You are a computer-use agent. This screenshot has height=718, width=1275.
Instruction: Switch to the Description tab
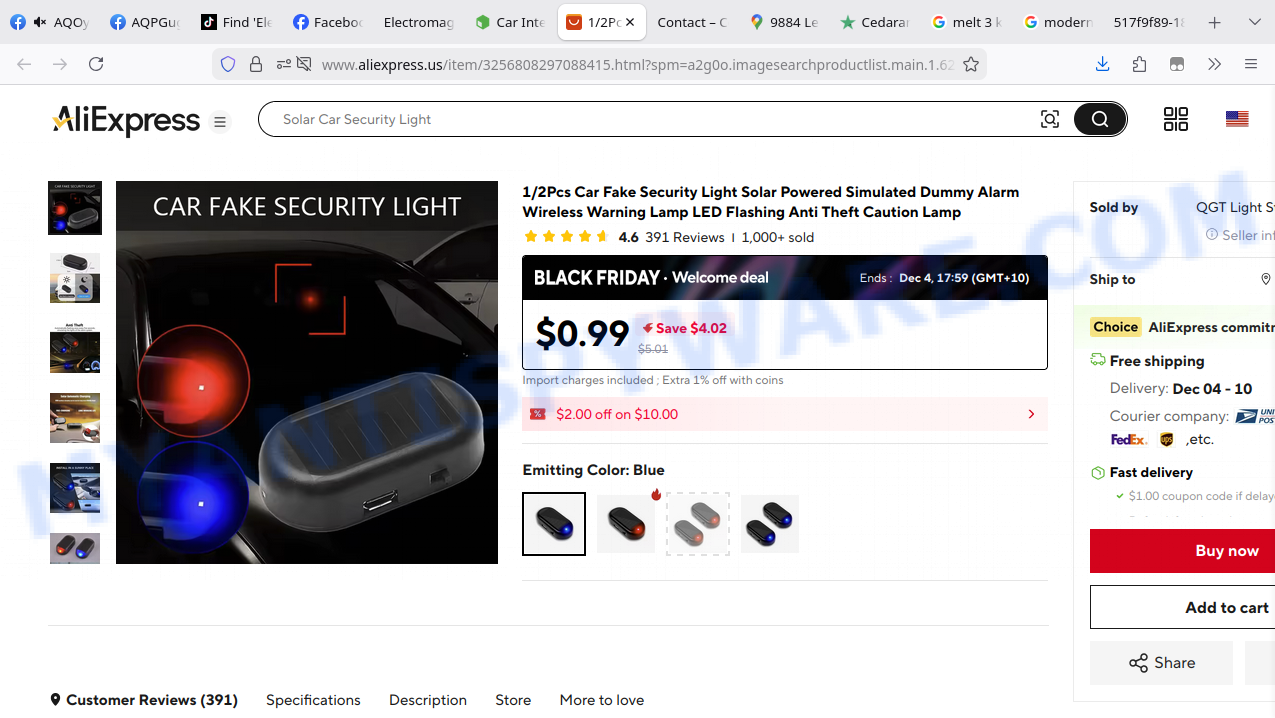428,700
